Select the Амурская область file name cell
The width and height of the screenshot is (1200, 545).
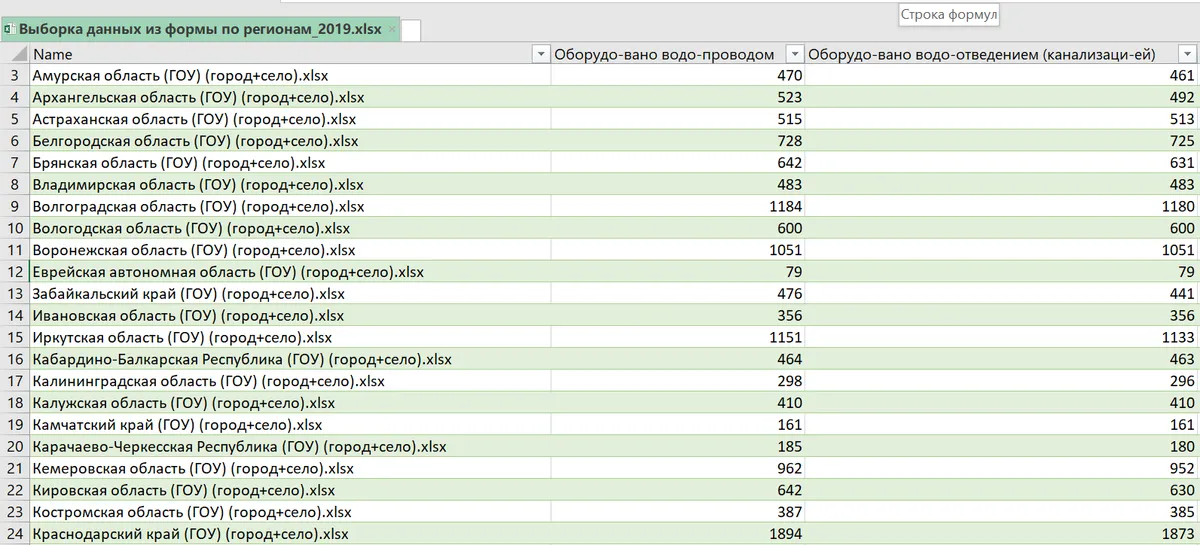pos(290,75)
